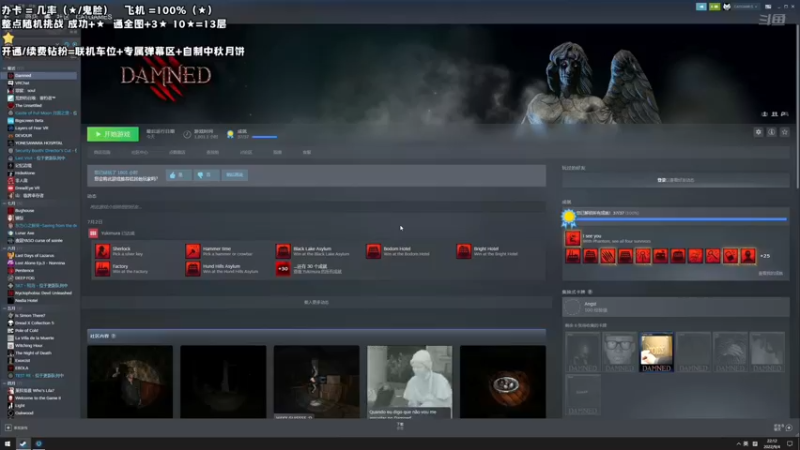This screenshot has width=800, height=450.
Task: Click the Factory achievement icon
Action: pos(103,268)
